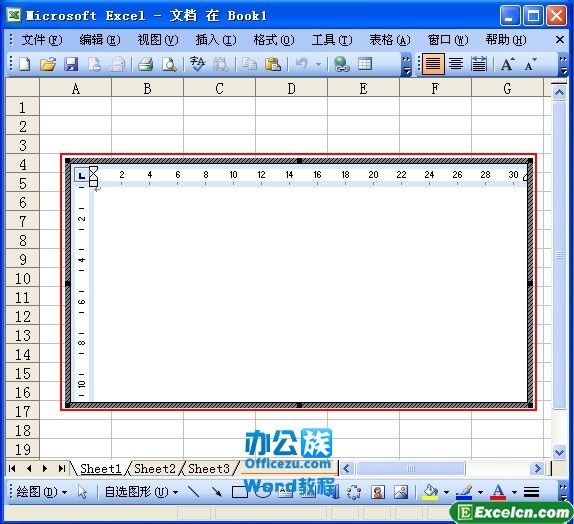Insert picture from file icon
This screenshot has width=574, height=524.
pos(401,492)
